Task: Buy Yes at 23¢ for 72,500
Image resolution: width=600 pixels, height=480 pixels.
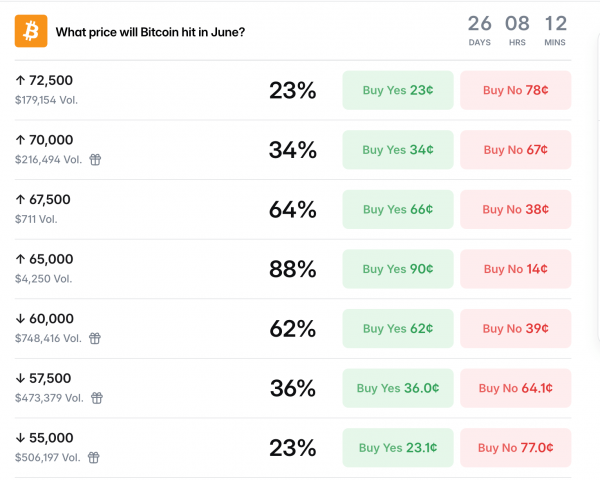Action: [x=398, y=90]
